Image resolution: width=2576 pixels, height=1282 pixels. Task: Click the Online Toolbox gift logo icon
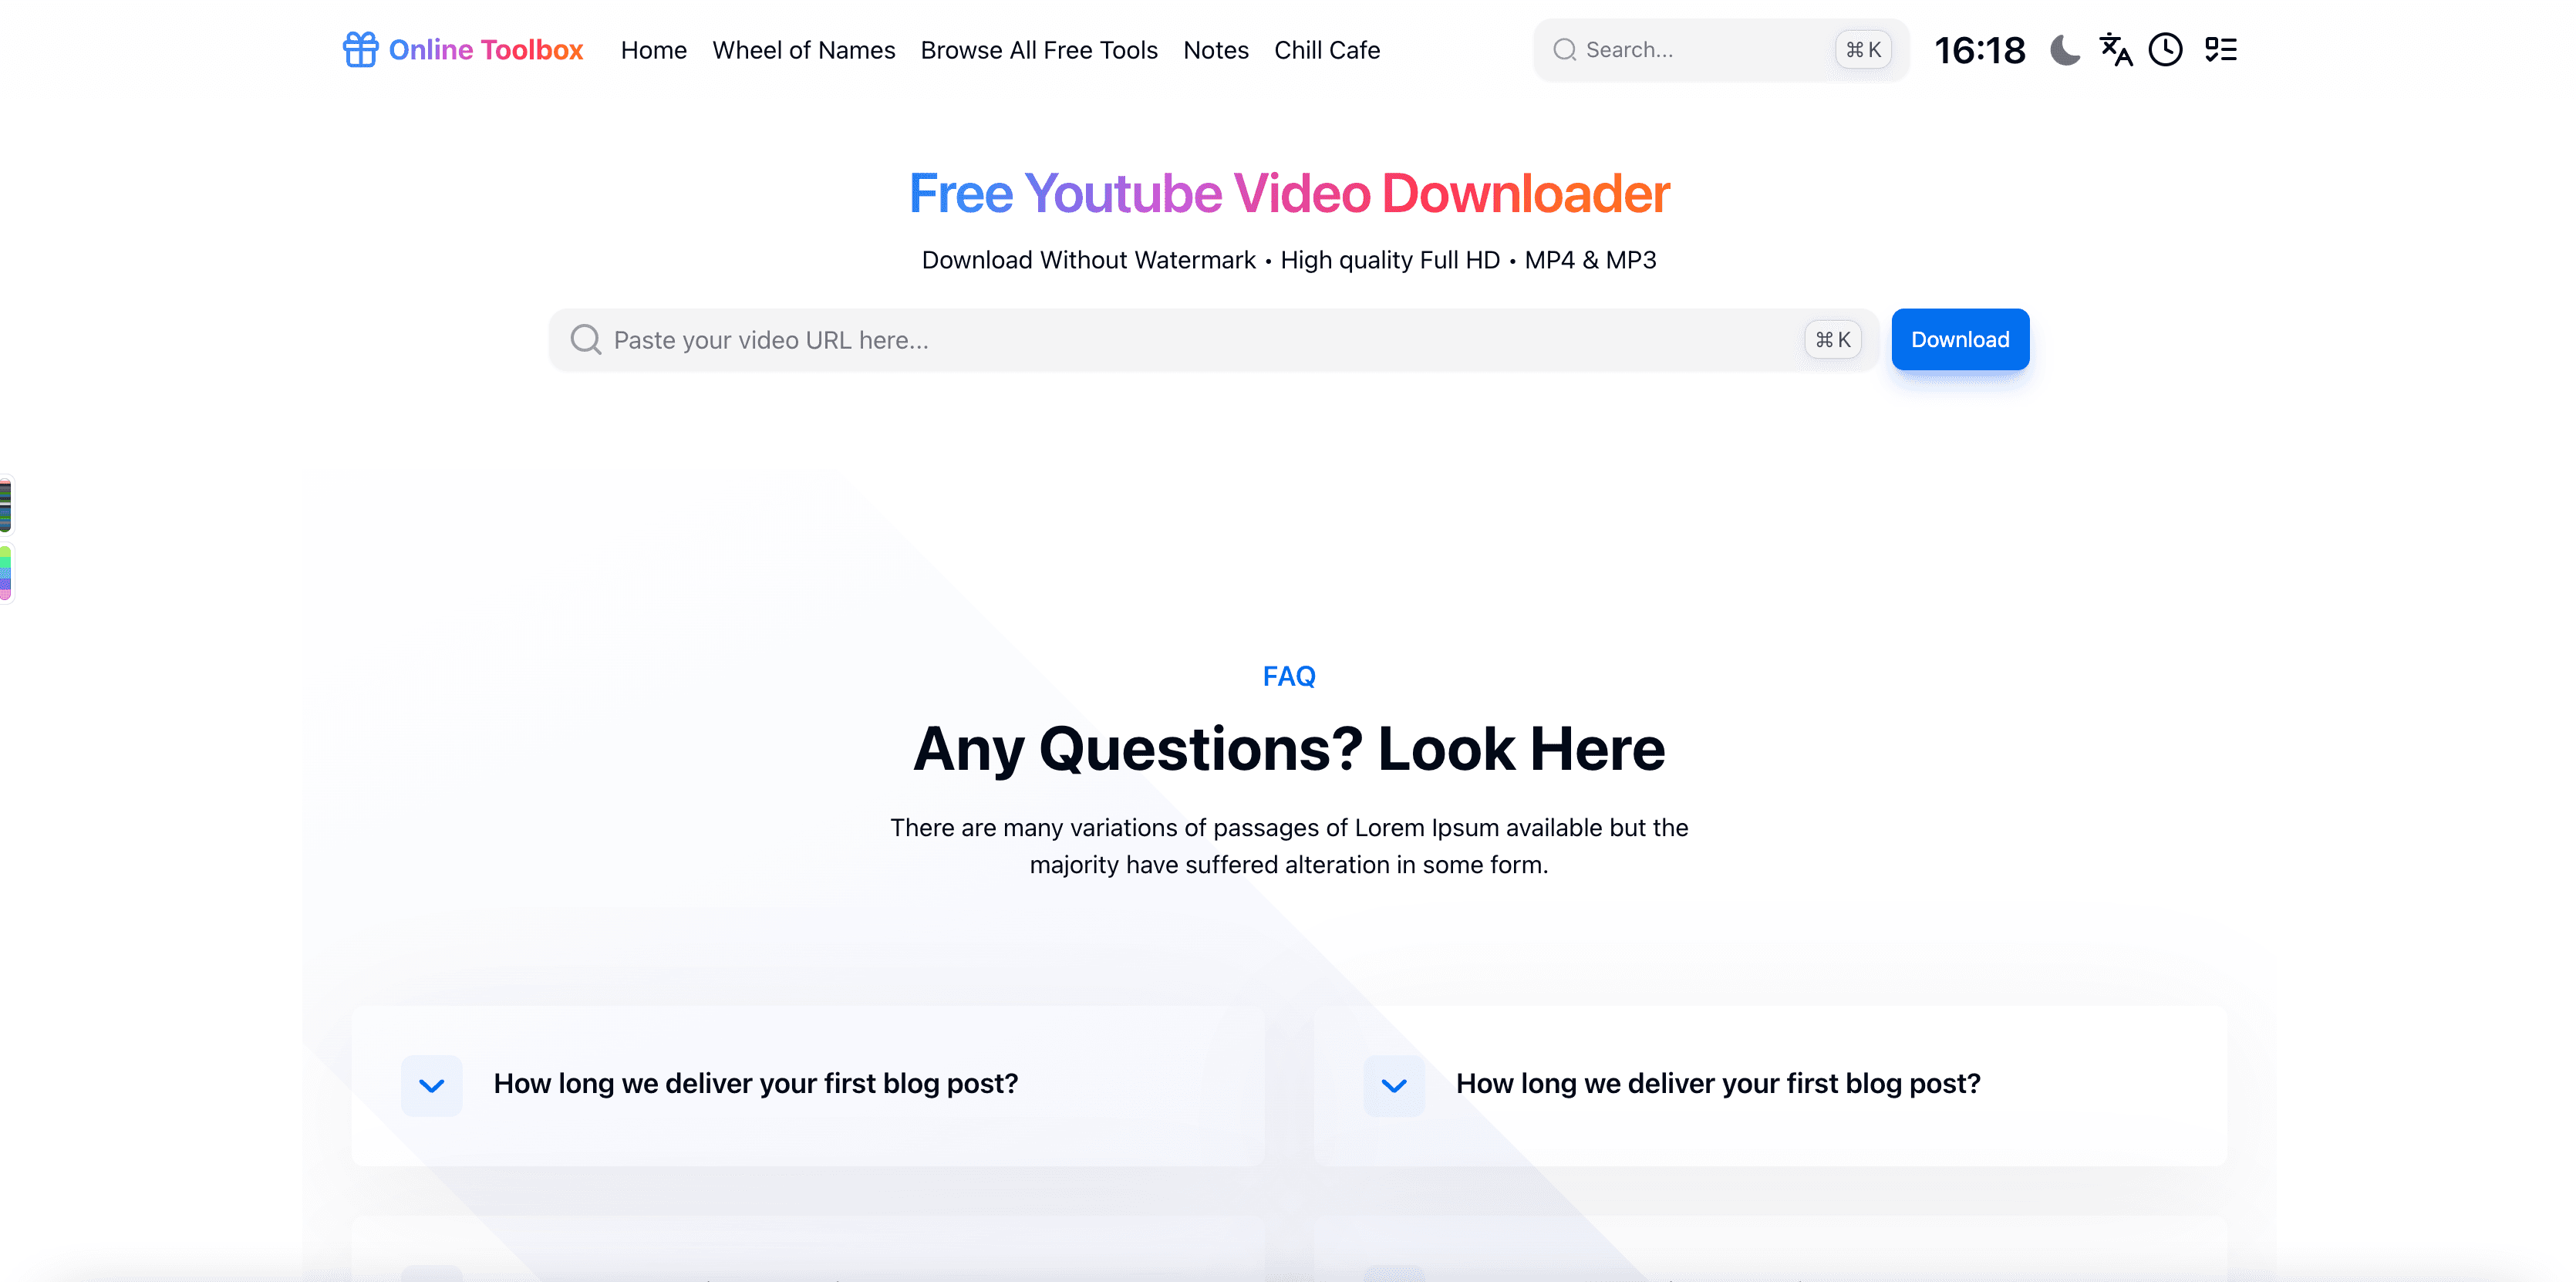click(360, 50)
